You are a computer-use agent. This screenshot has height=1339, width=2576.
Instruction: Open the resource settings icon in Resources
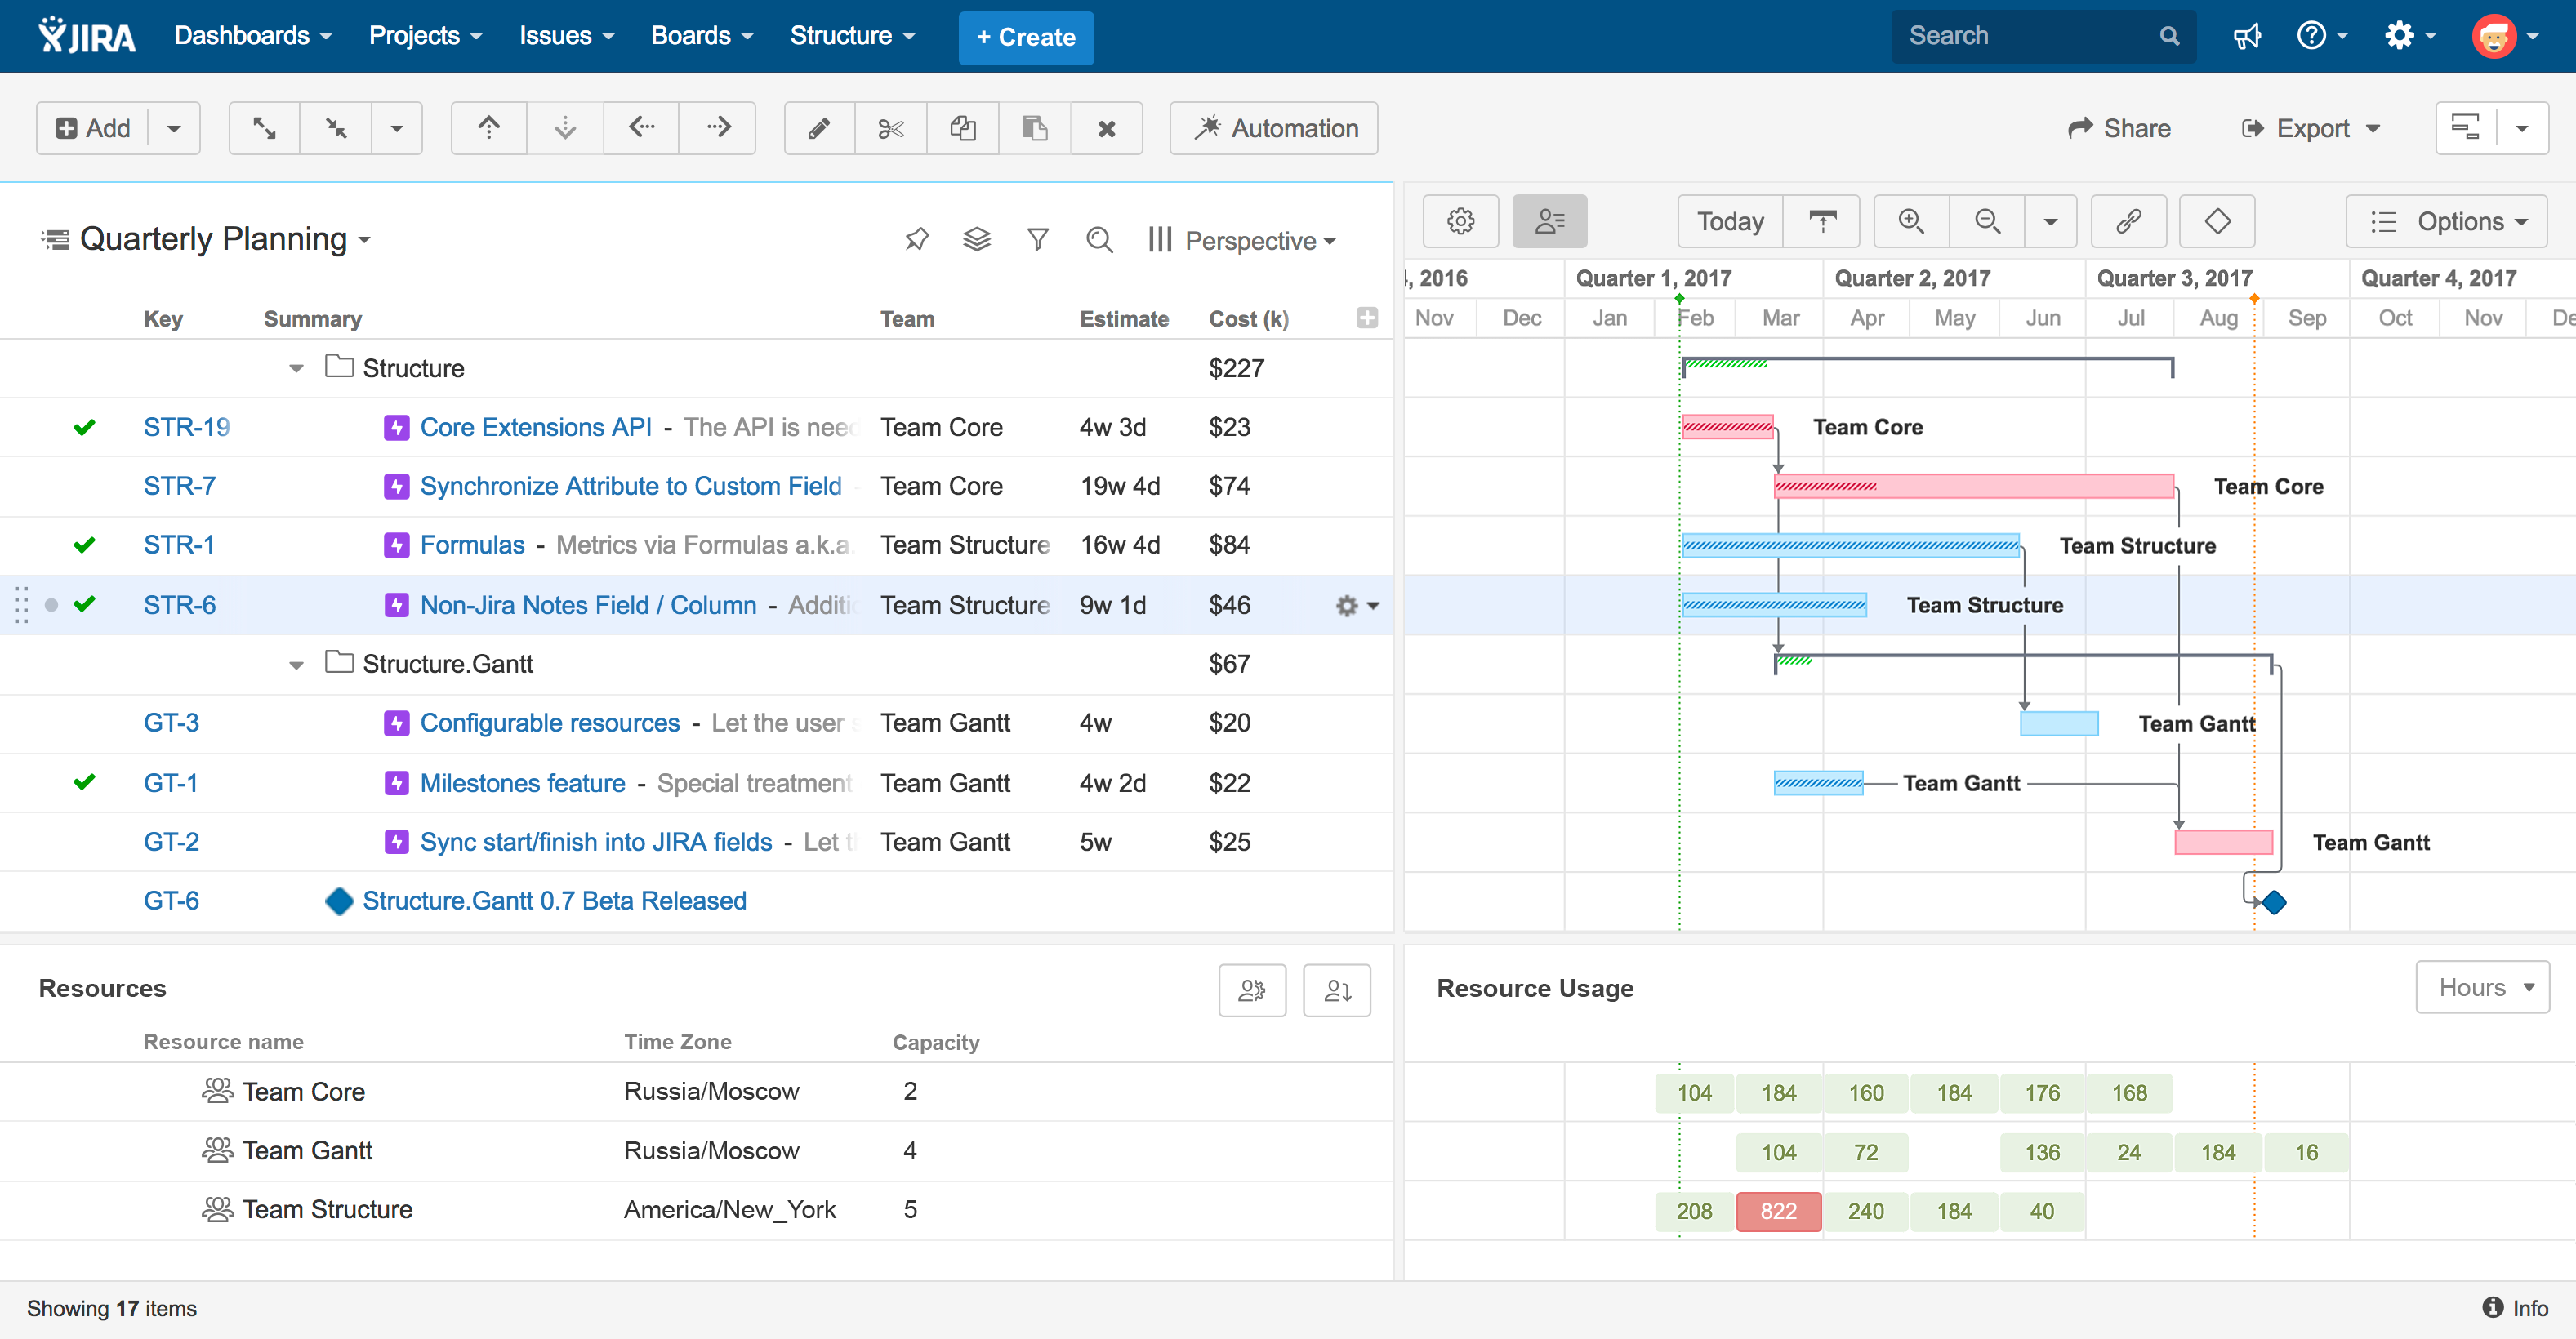[1252, 990]
